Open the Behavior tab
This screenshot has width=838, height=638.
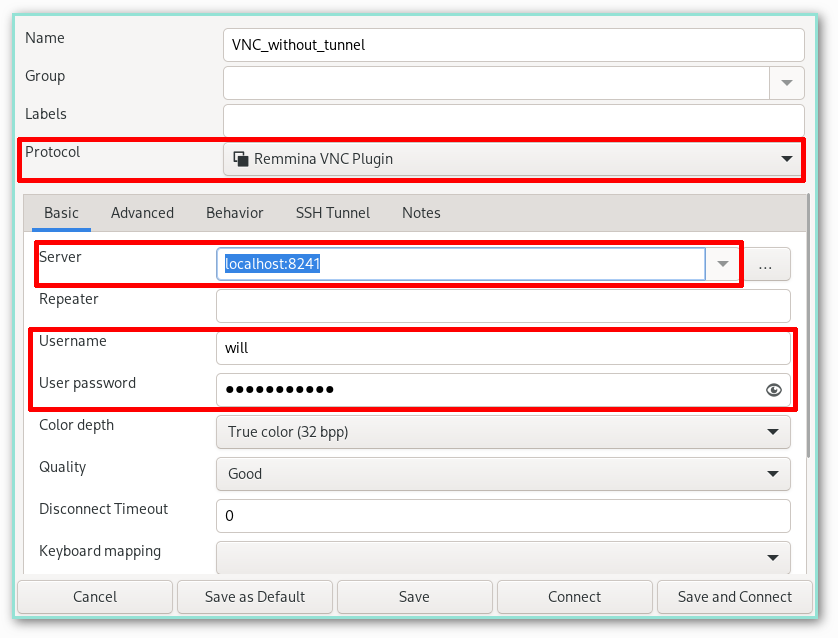pos(234,212)
